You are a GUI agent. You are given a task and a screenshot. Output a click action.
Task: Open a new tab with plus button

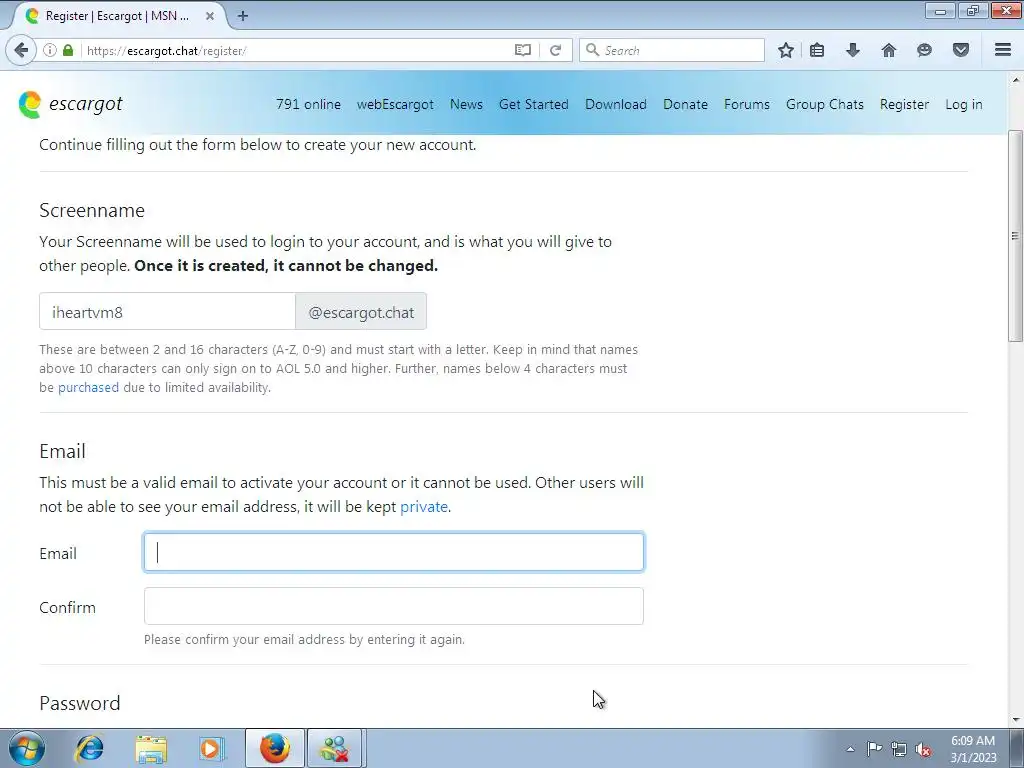point(243,16)
